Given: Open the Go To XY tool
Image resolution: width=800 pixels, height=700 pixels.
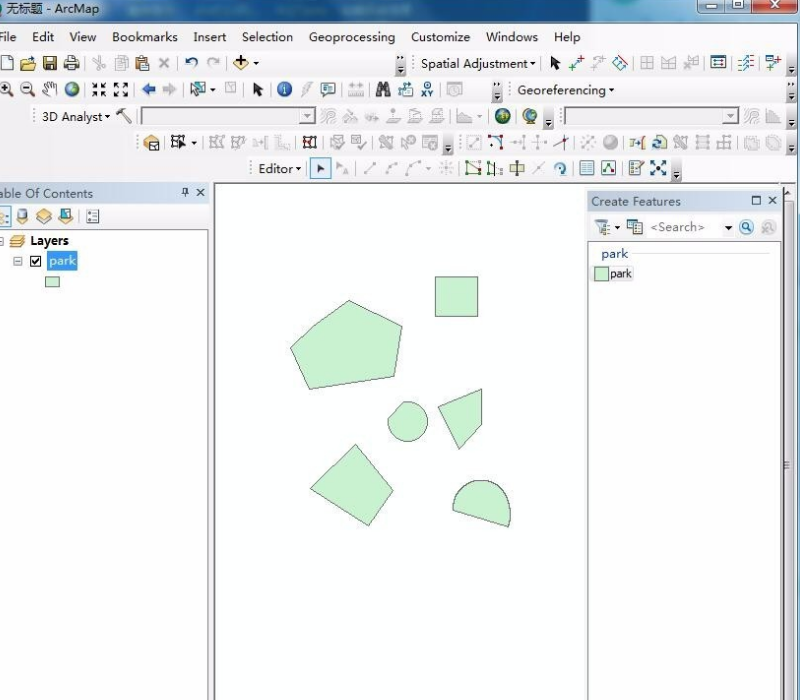Looking at the screenshot, I should pos(428,90).
